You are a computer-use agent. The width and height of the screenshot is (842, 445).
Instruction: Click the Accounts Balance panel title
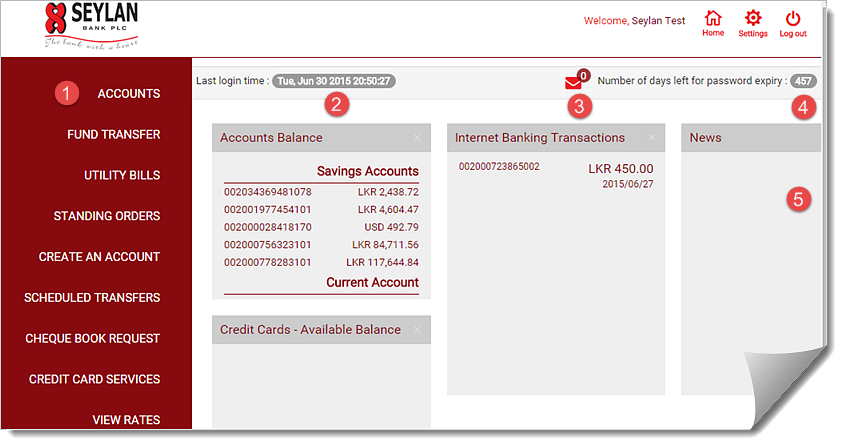(271, 138)
